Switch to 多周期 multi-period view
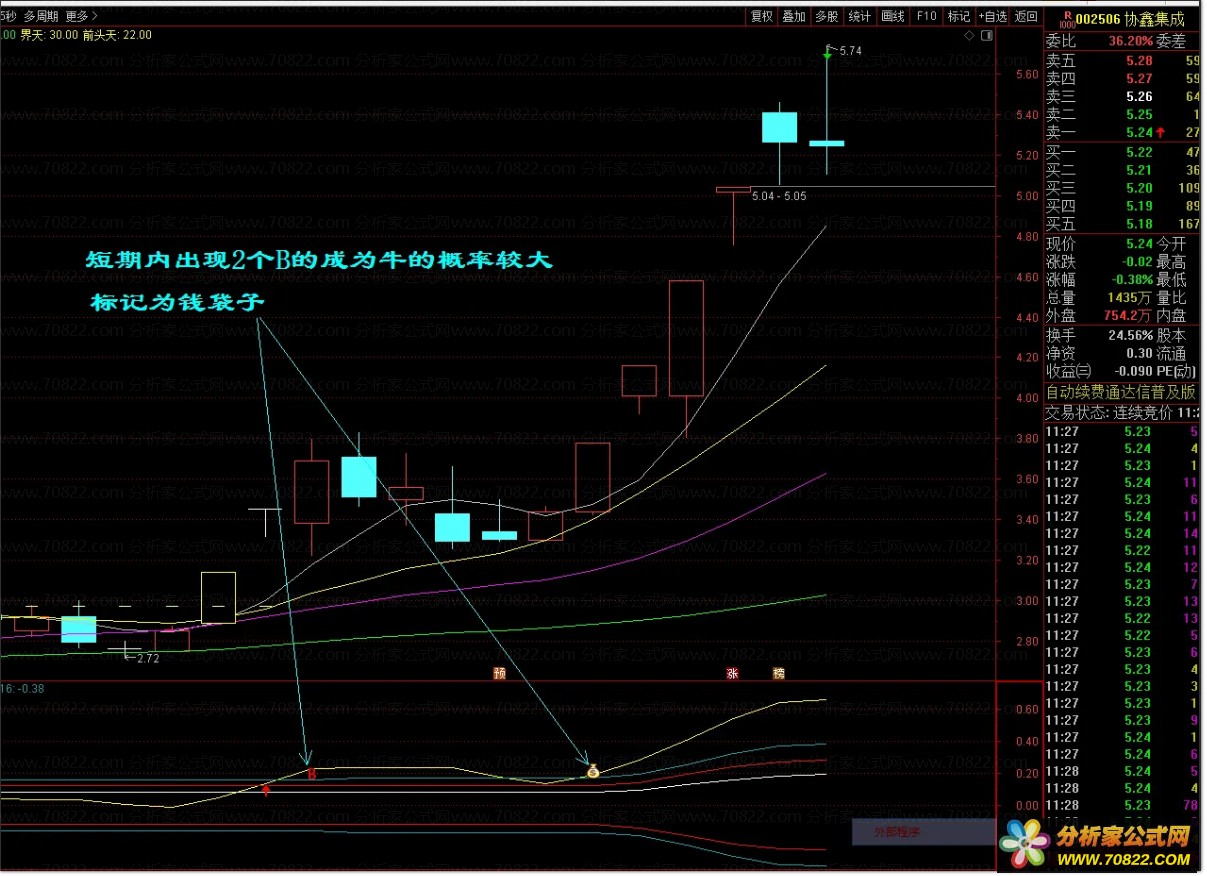 (x=41, y=16)
